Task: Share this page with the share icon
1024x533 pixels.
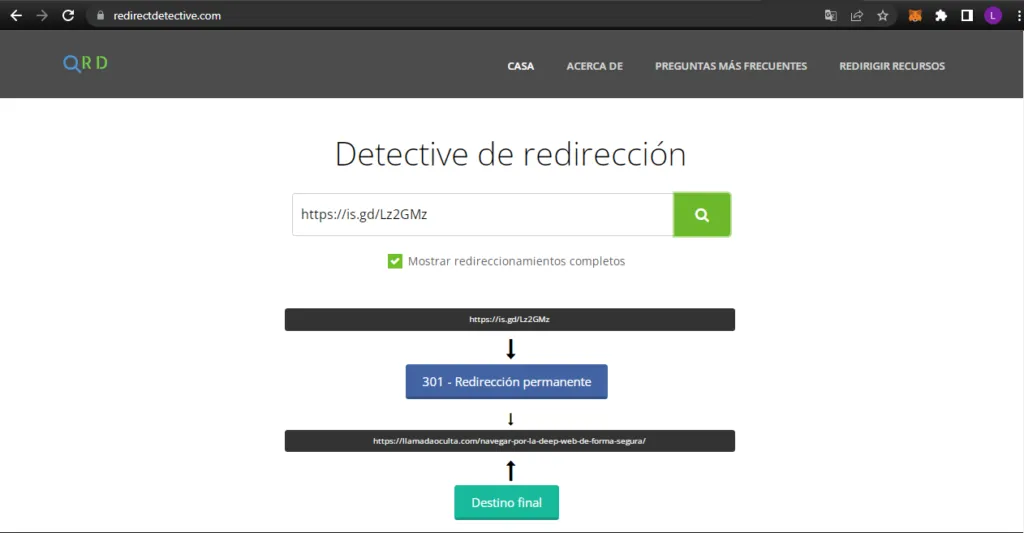Action: pos(857,16)
